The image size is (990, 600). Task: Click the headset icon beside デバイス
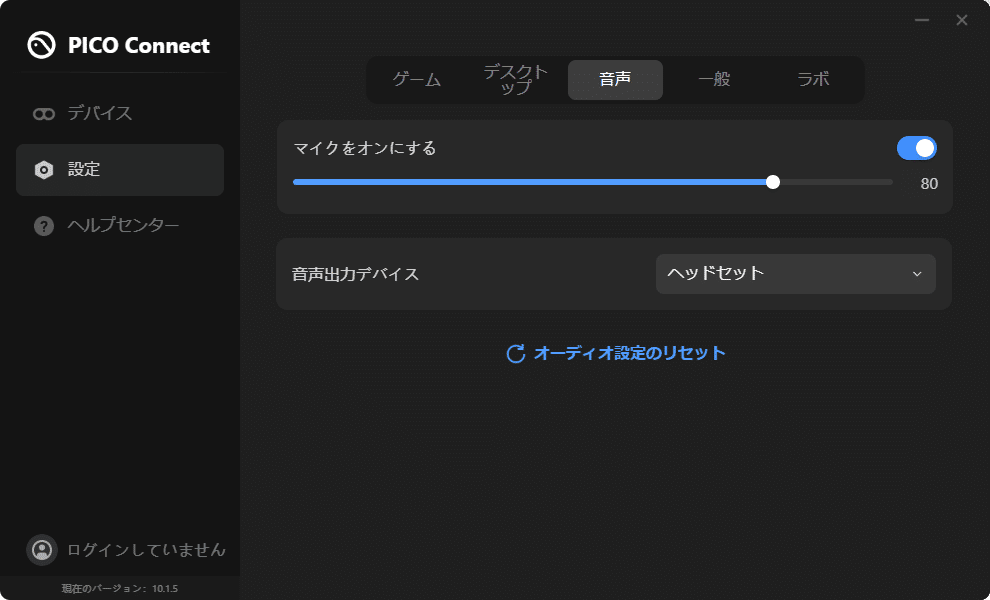click(44, 114)
